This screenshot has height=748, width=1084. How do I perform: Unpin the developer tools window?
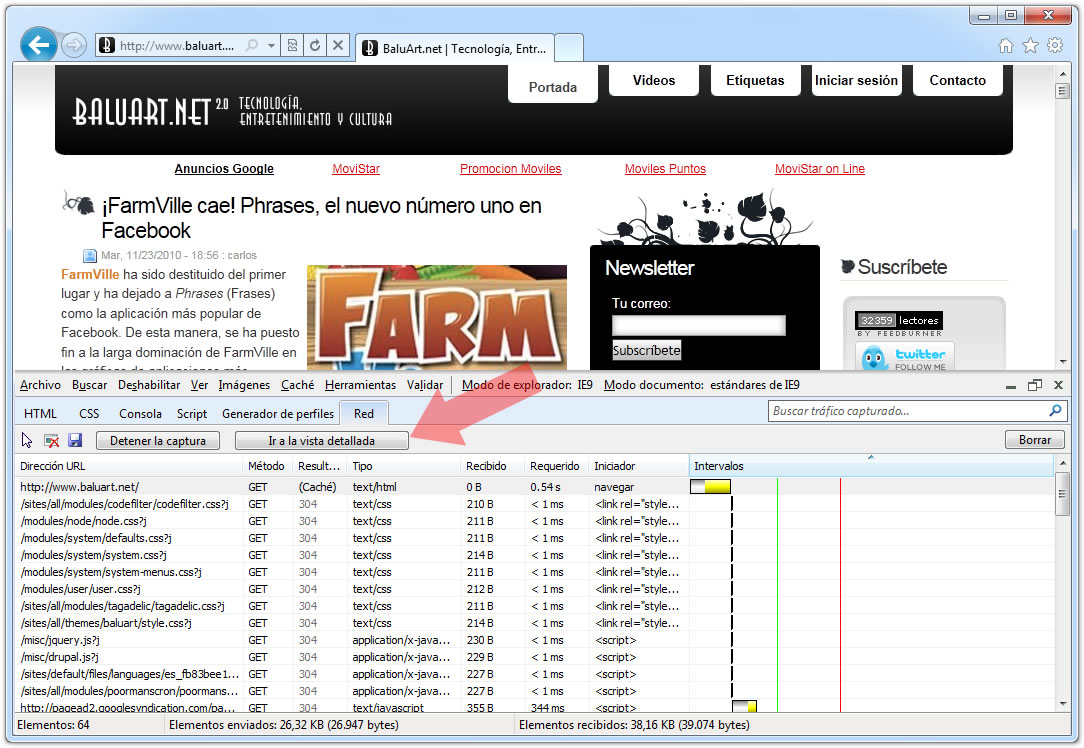click(1034, 385)
